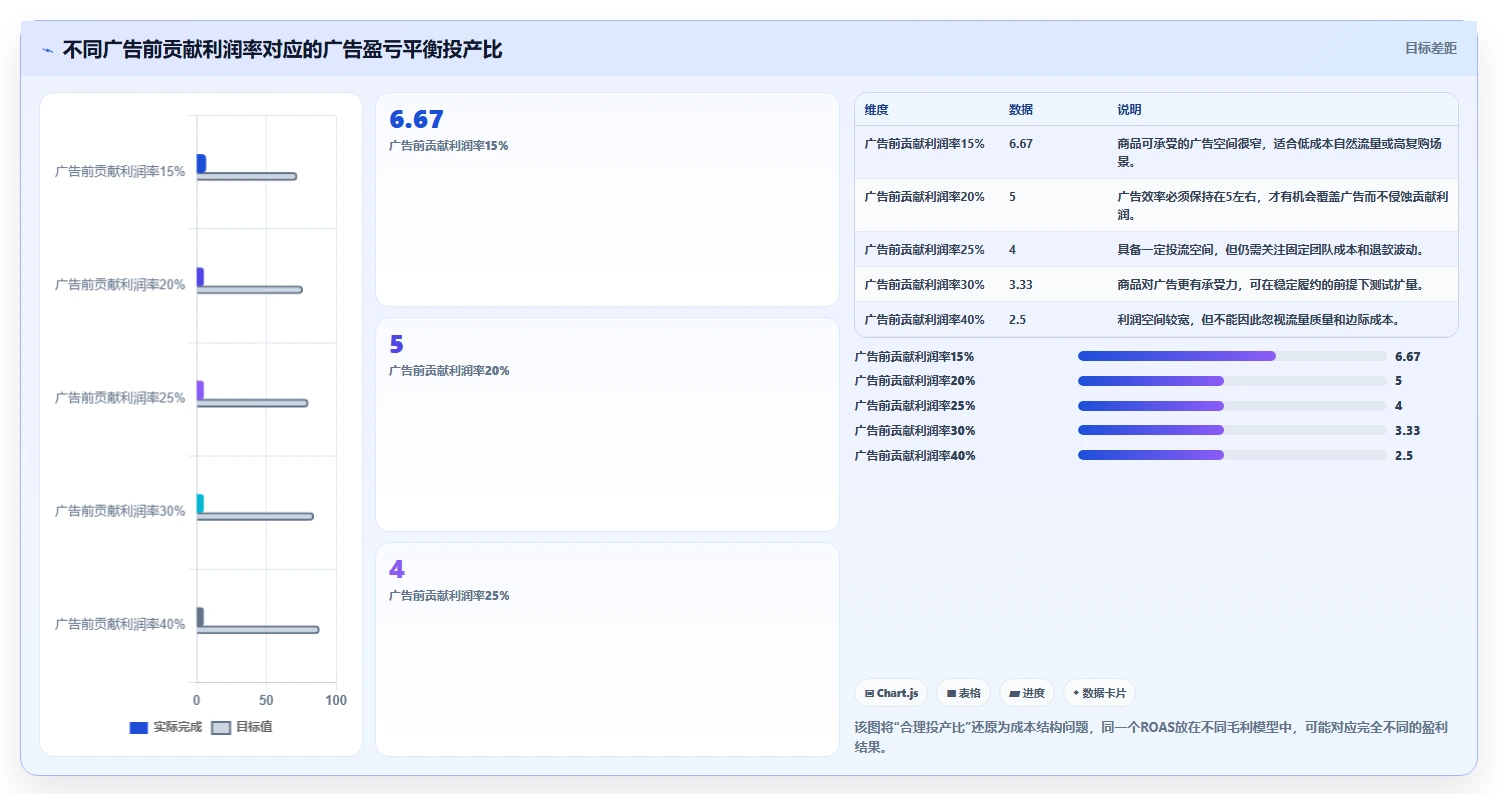The image size is (1498, 794).
Task: Click progress bar for 广告前贡献利润率15%
Action: tap(1232, 356)
